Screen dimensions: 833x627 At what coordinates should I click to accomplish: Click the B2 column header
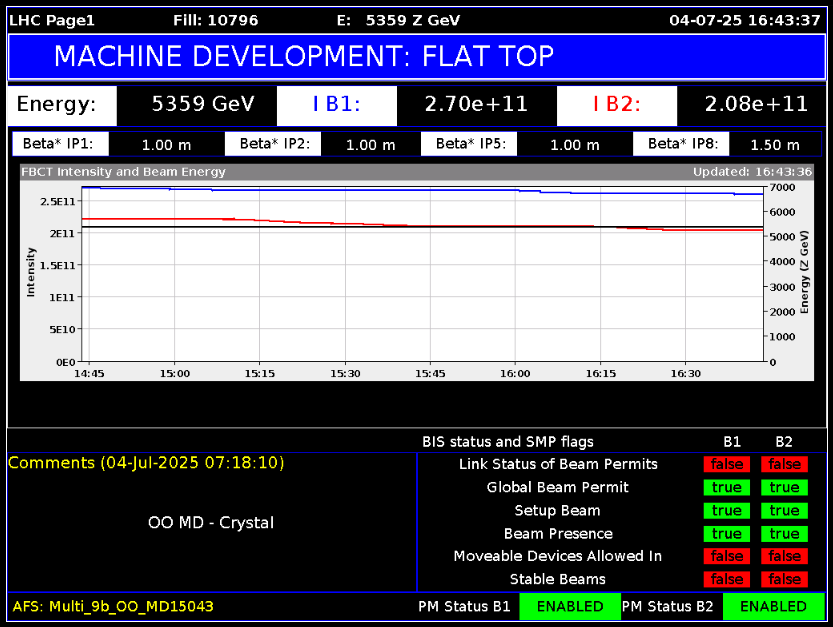tap(784, 442)
